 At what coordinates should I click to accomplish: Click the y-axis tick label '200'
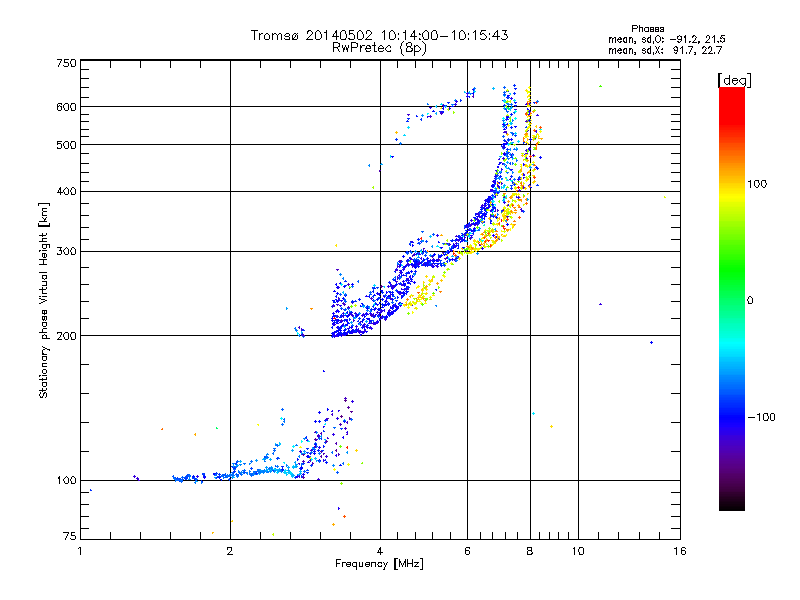coord(66,336)
